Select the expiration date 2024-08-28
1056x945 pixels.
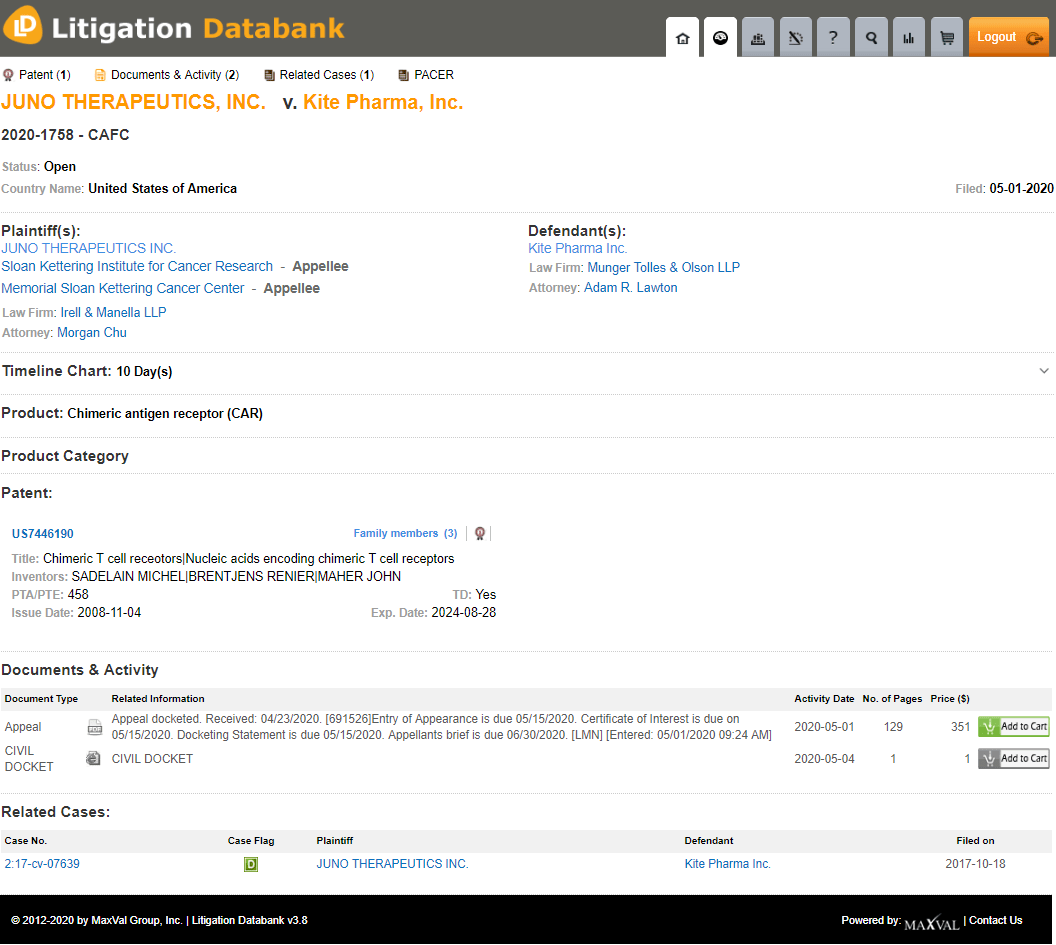(463, 613)
